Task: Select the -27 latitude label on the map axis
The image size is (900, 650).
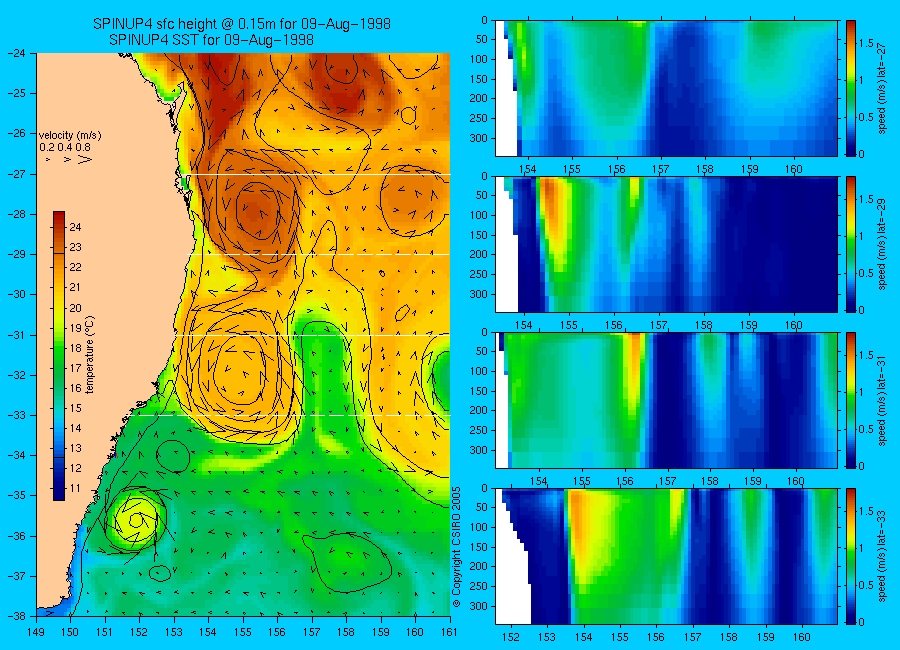Action: [16, 174]
